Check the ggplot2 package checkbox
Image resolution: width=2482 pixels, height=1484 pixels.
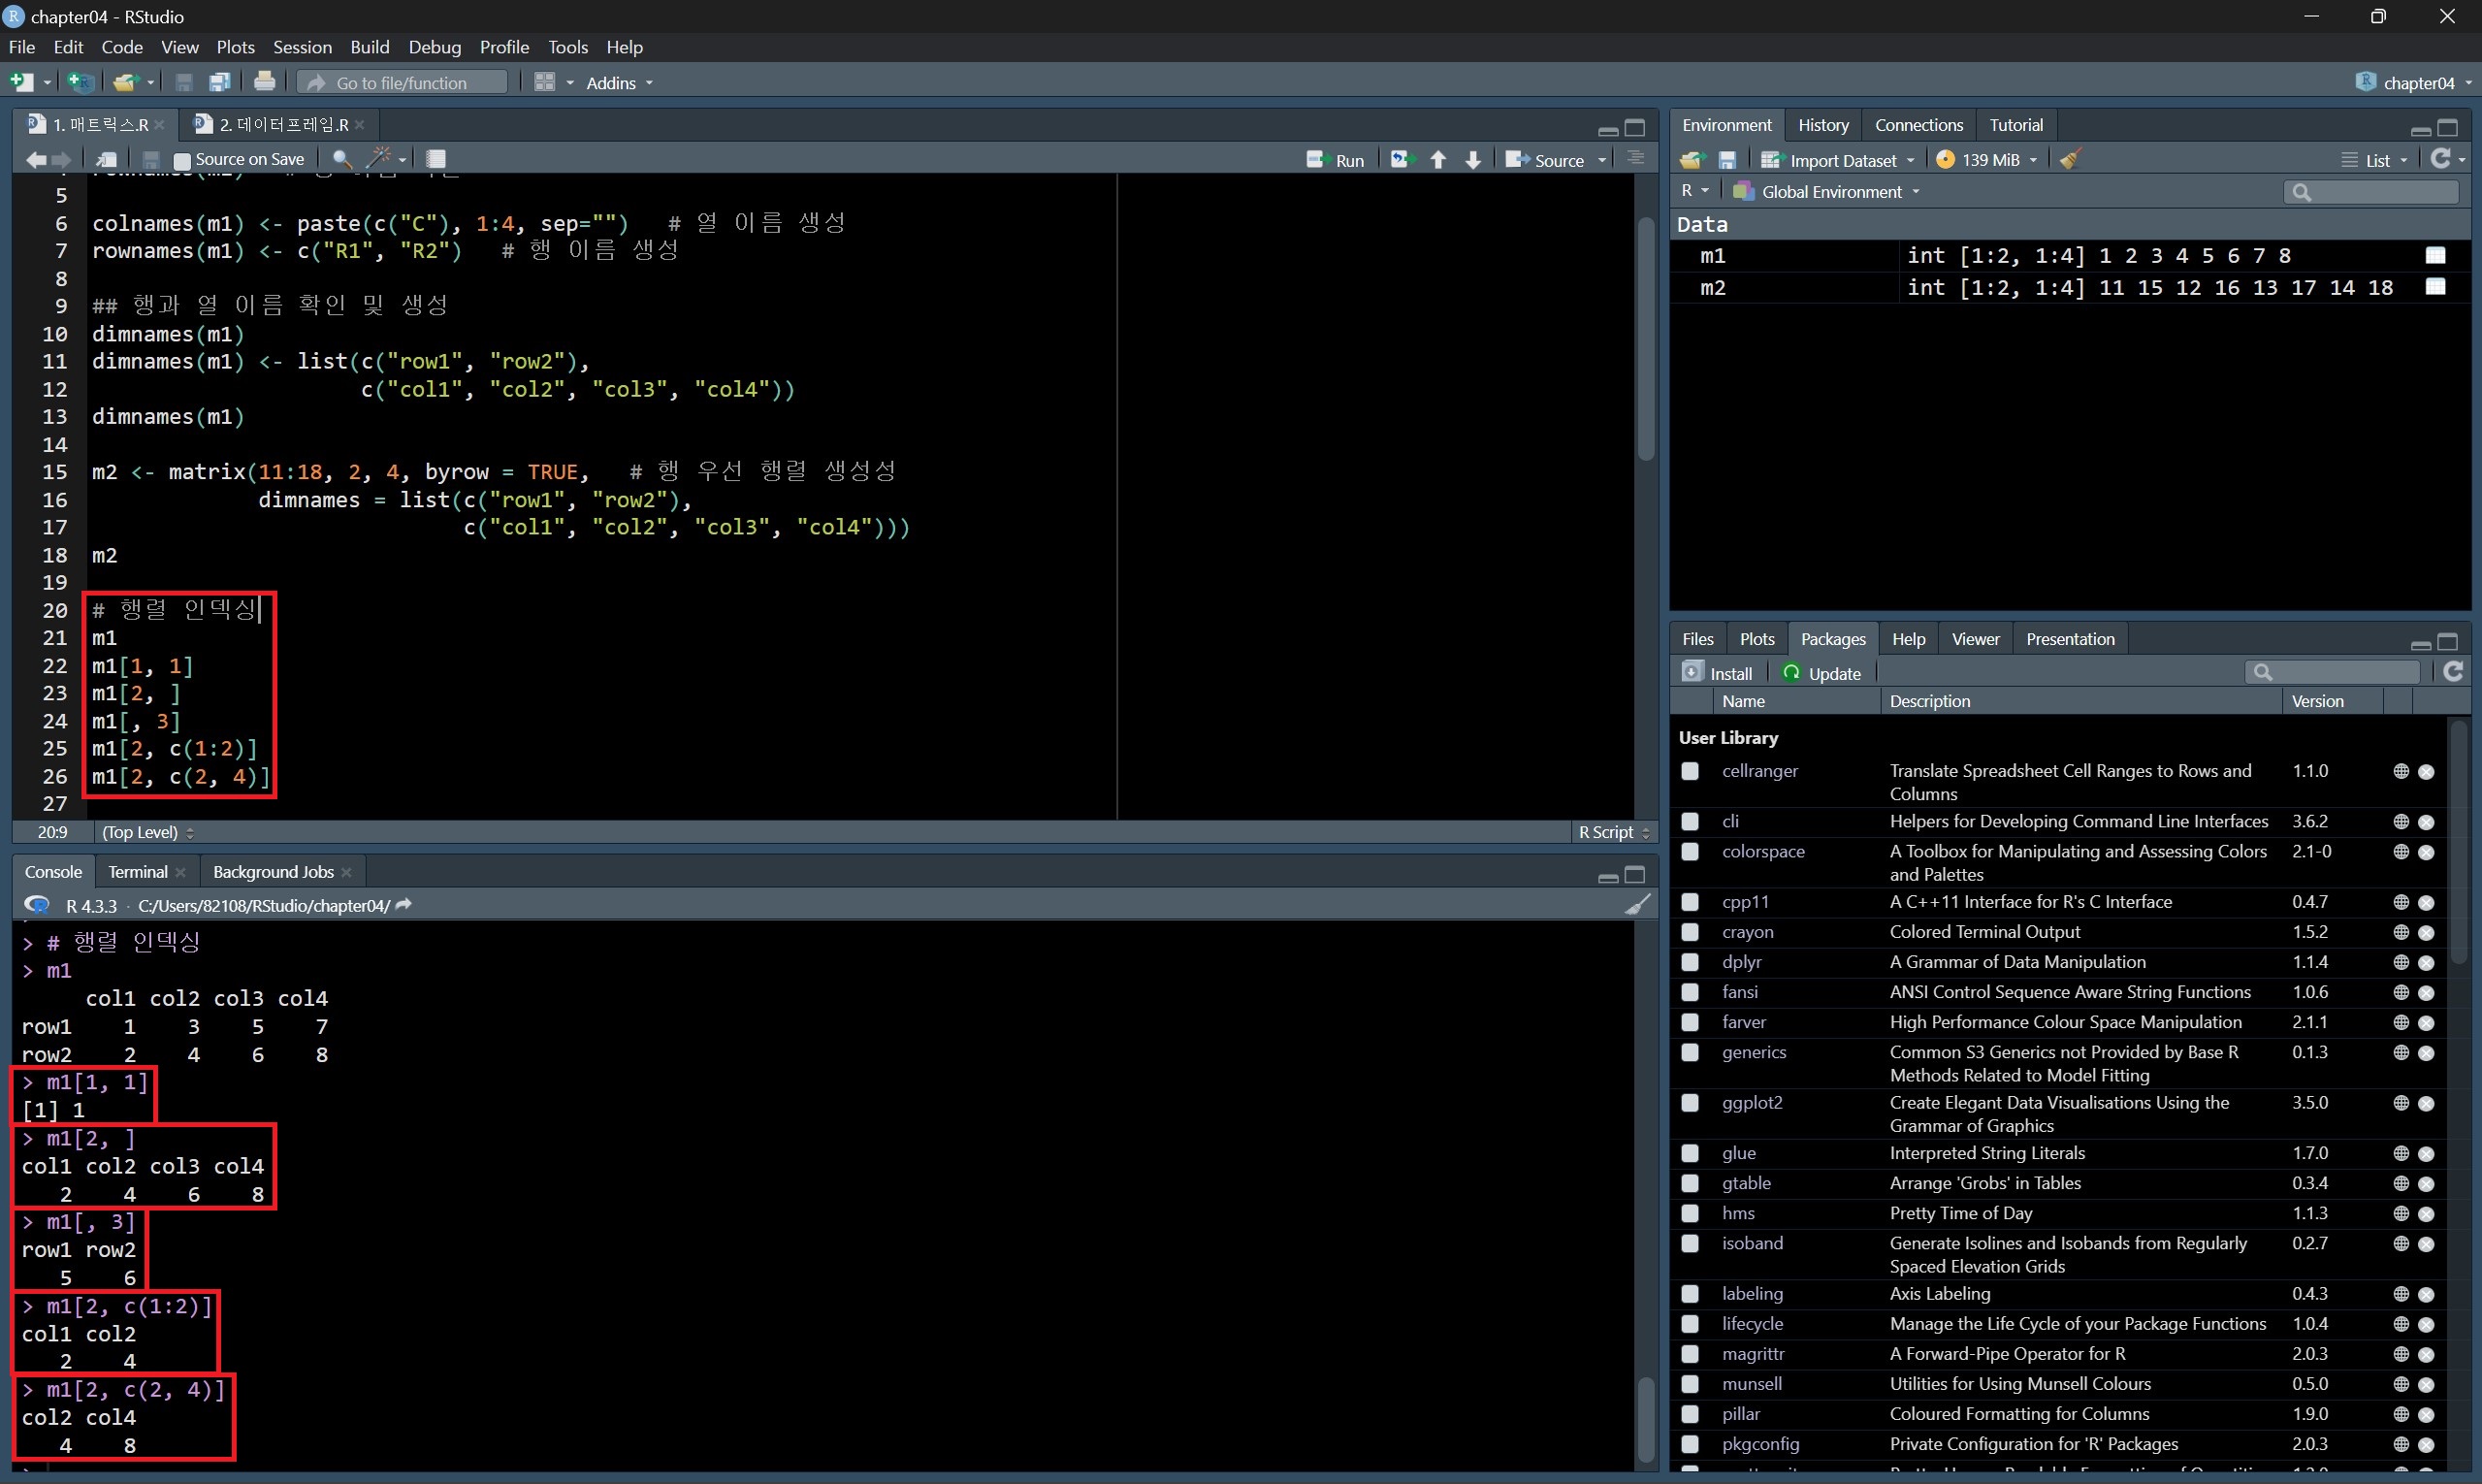pos(1690,1103)
